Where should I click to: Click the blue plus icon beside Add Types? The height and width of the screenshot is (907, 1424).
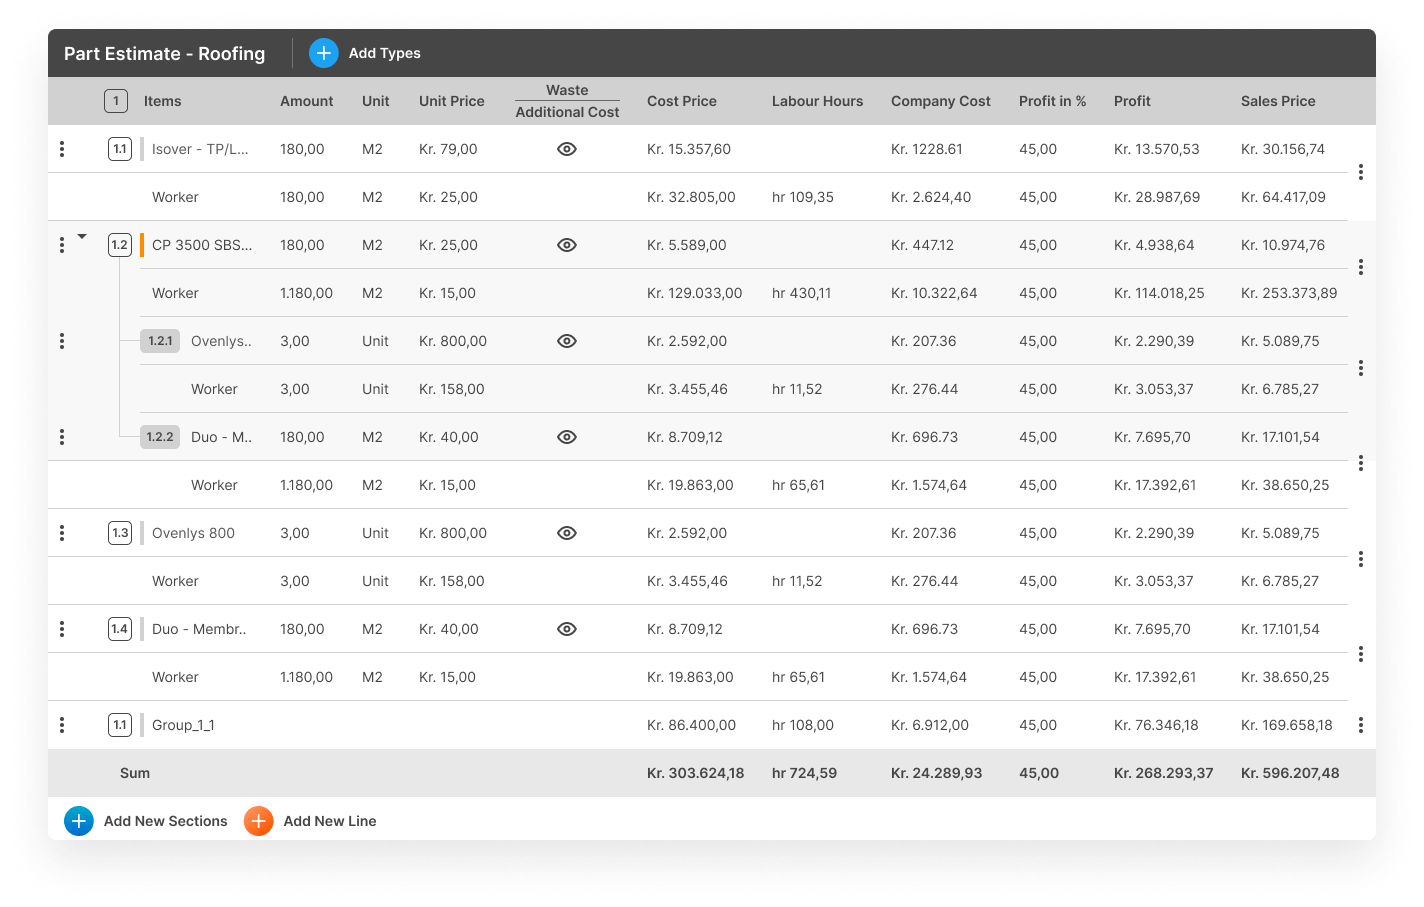pos(324,53)
